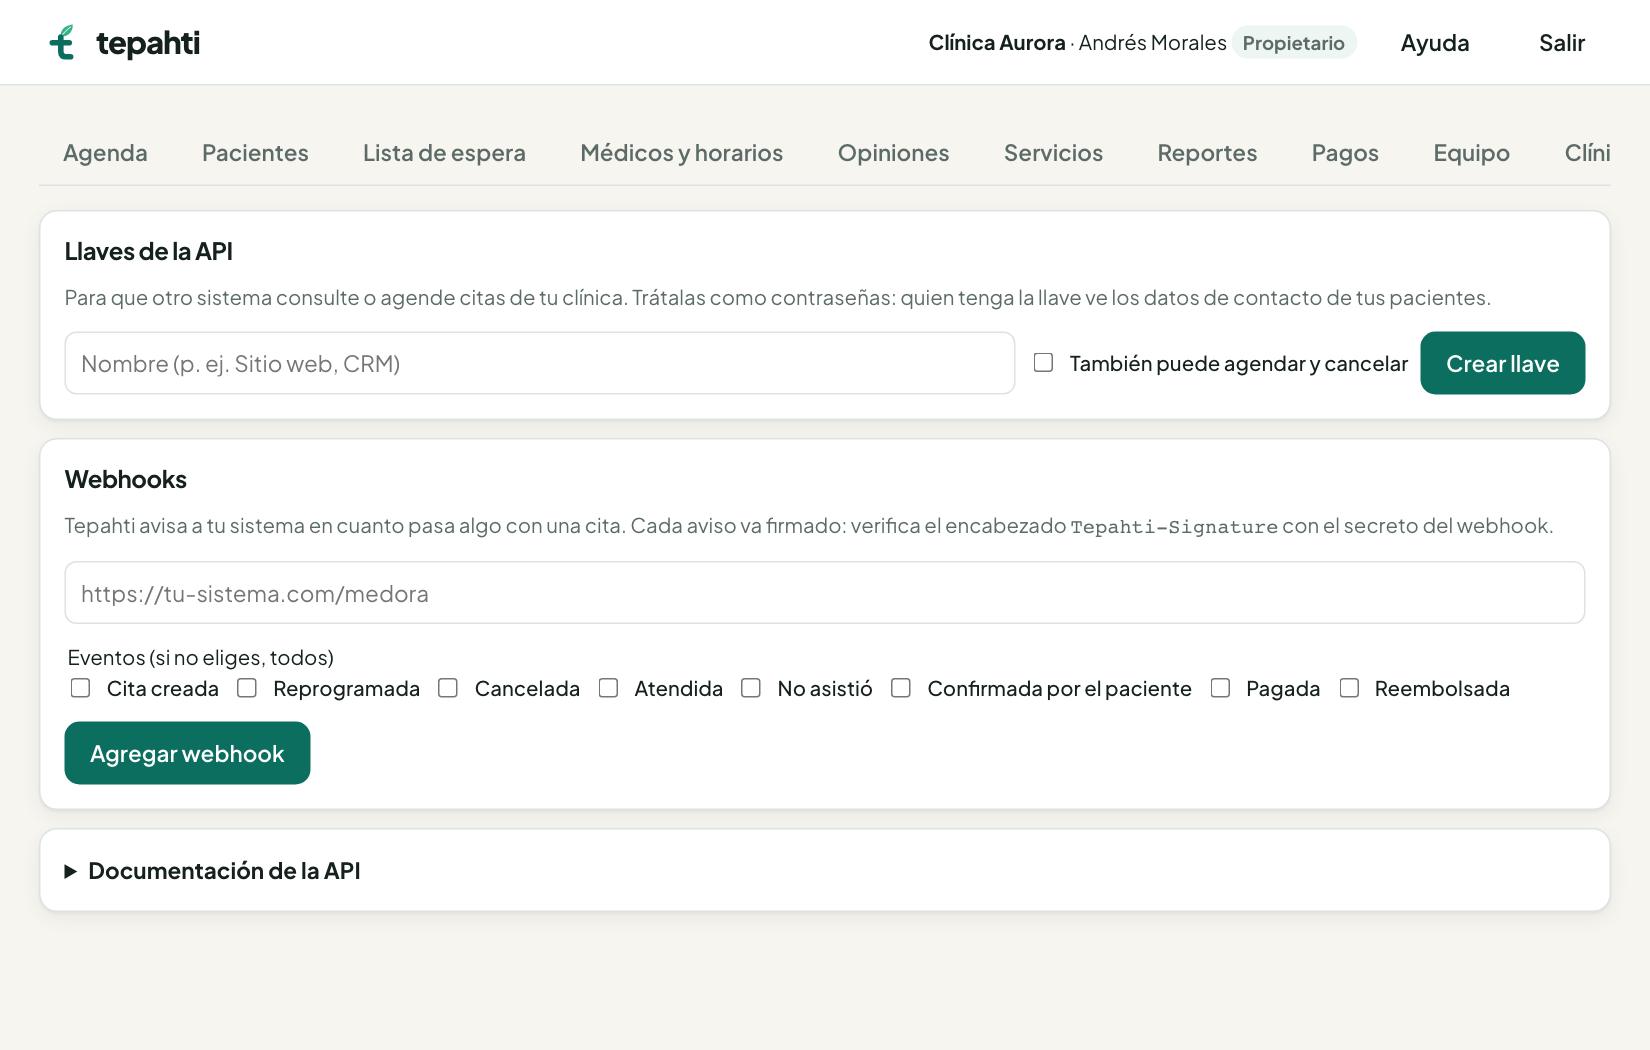This screenshot has height=1050, width=1650.
Task: Tick the Cancelada event checkbox
Action: pos(448,688)
